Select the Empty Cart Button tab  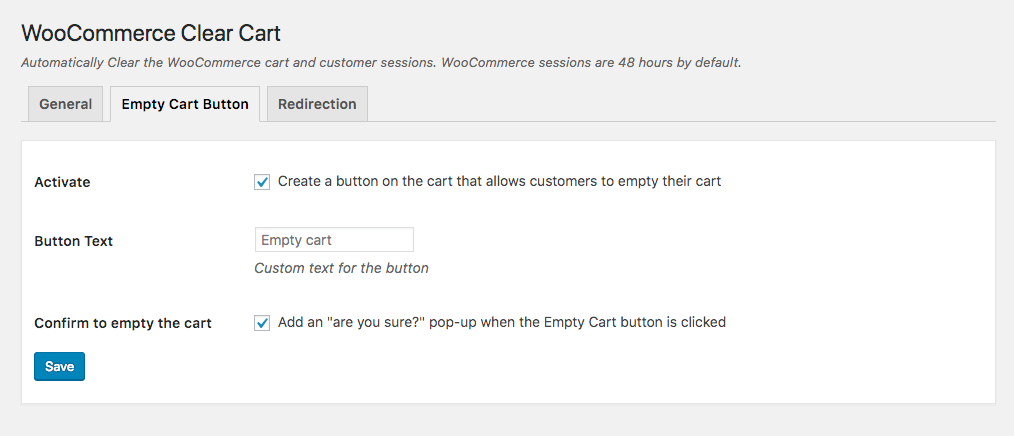click(x=185, y=104)
